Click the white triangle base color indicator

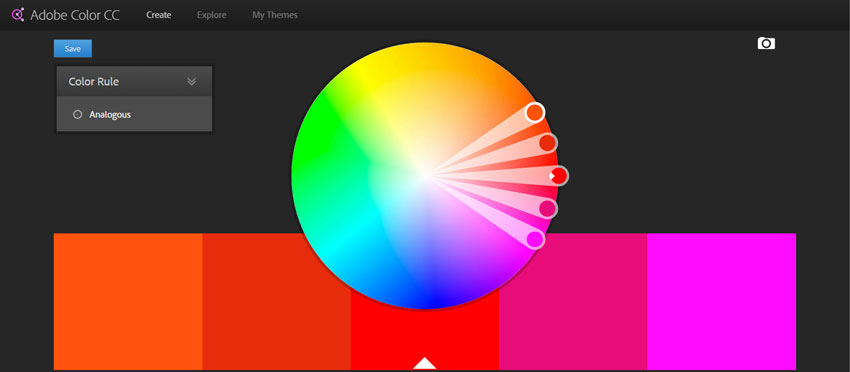(x=424, y=363)
